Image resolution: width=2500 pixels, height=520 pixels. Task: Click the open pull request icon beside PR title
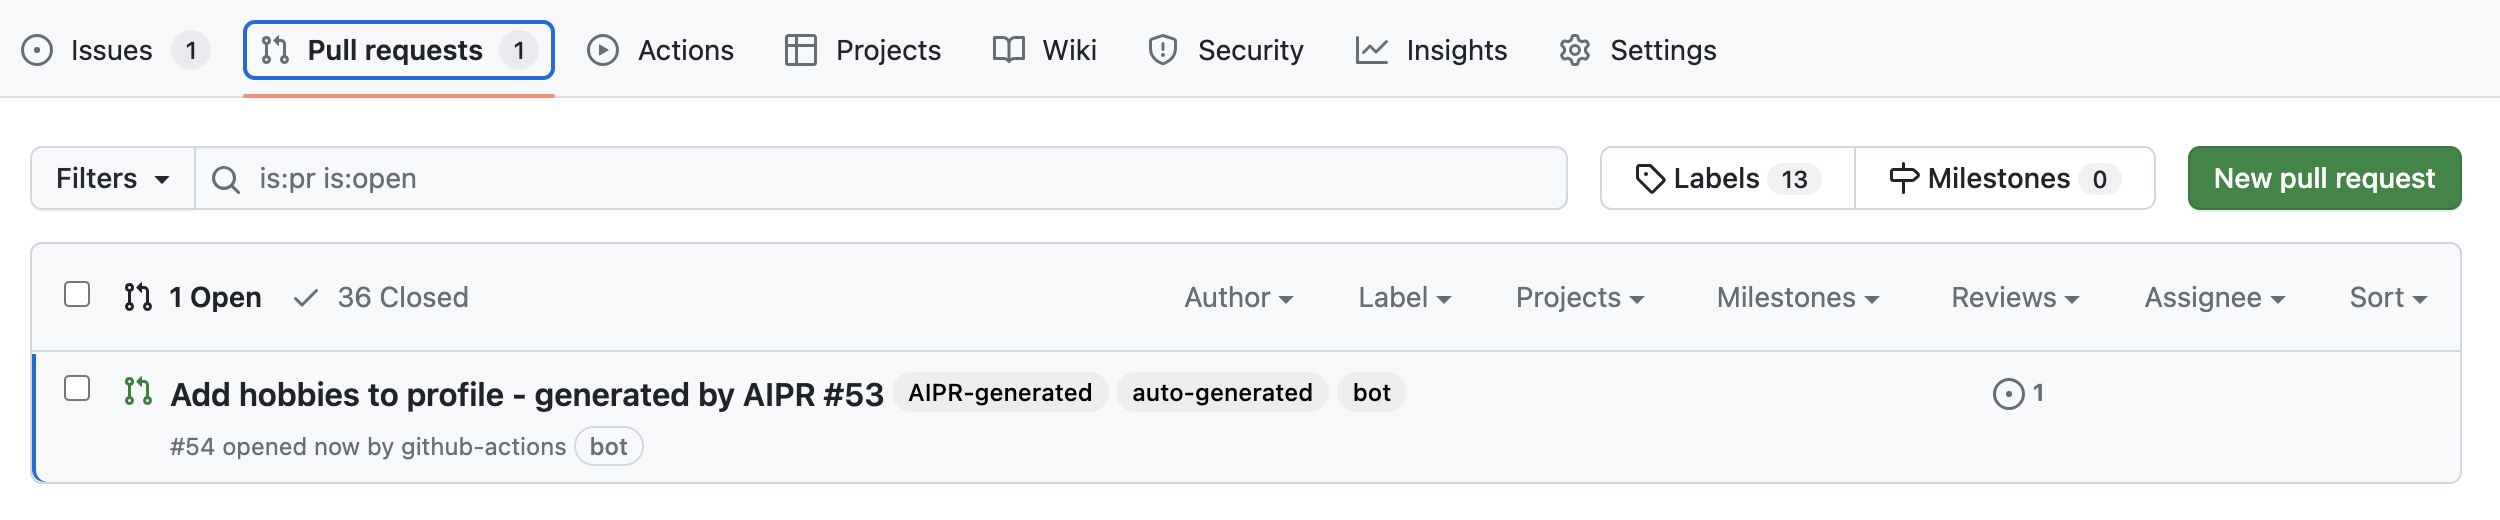(x=138, y=392)
